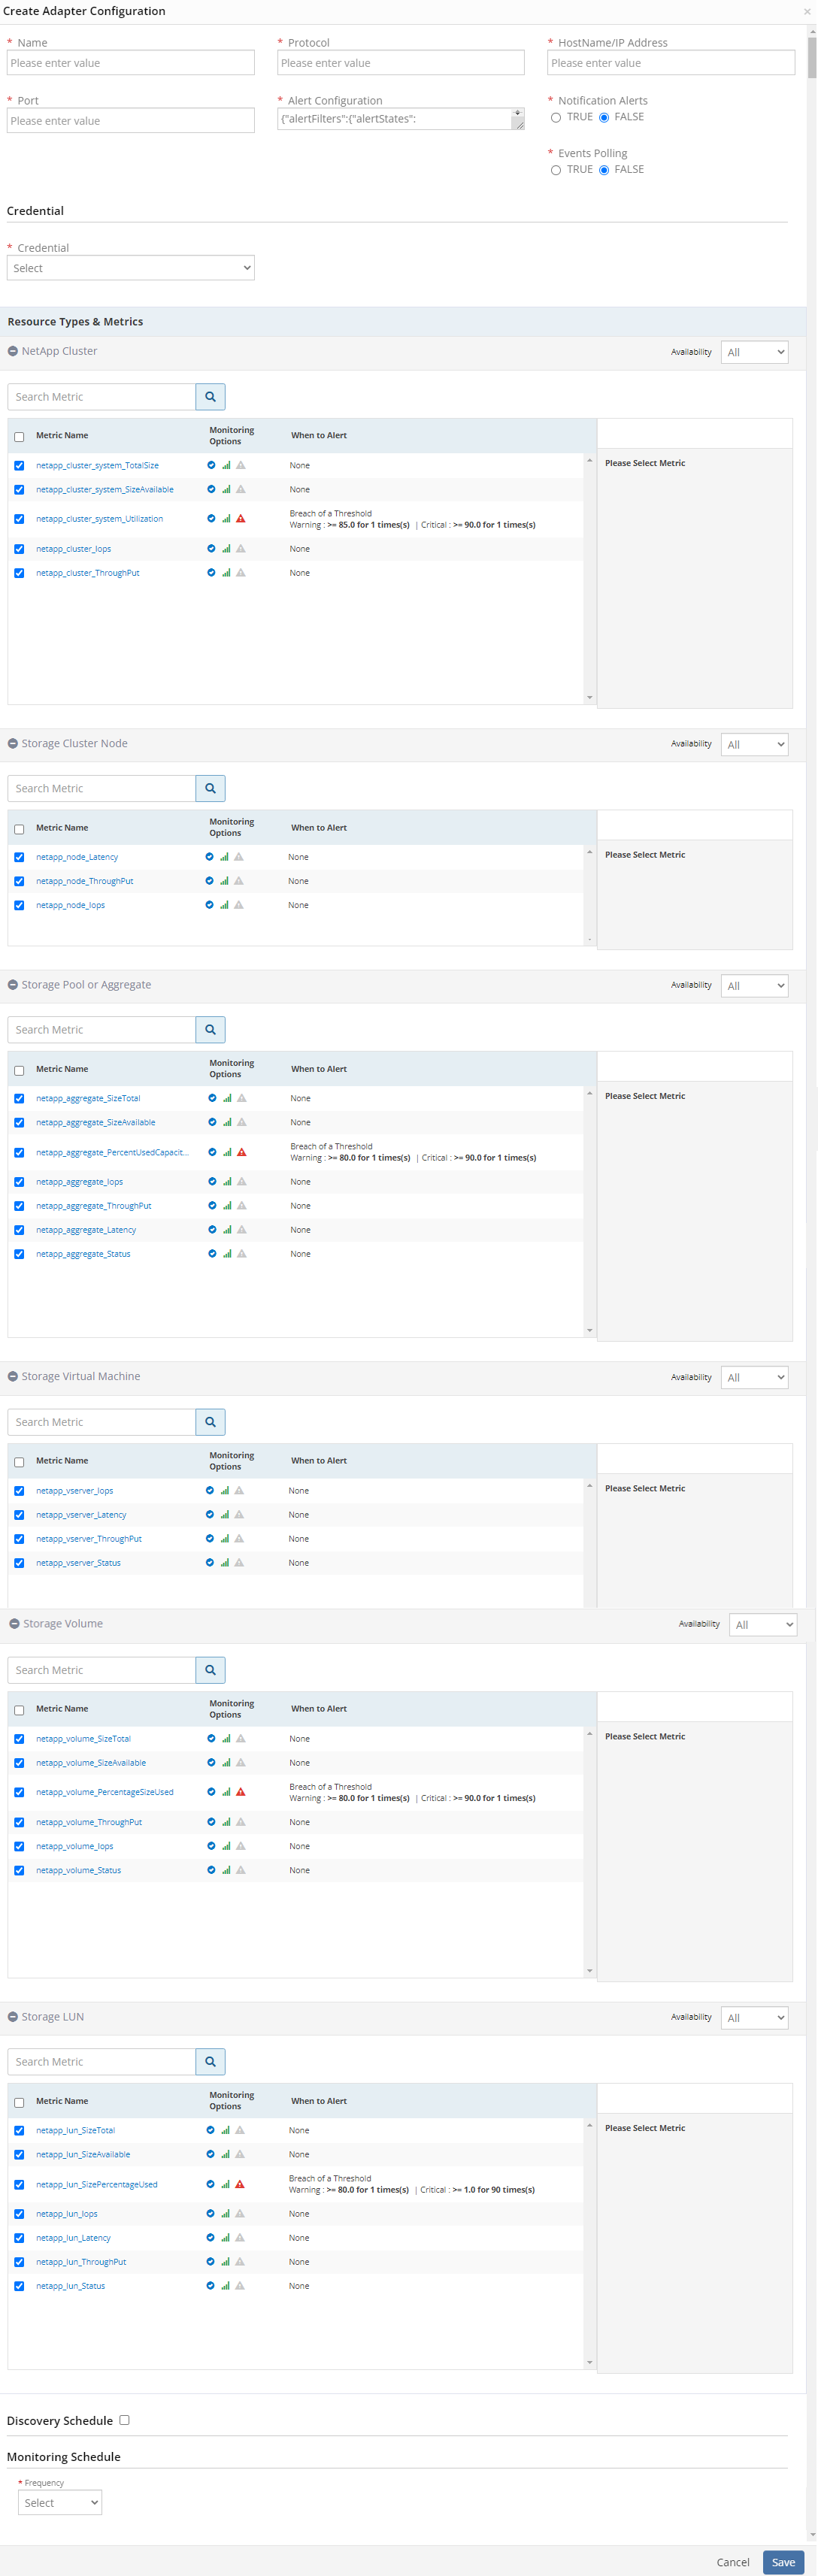This screenshot has height=2576, width=818.
Task: Click the graph icon for netapp_cluster_Iops
Action: click(x=226, y=549)
